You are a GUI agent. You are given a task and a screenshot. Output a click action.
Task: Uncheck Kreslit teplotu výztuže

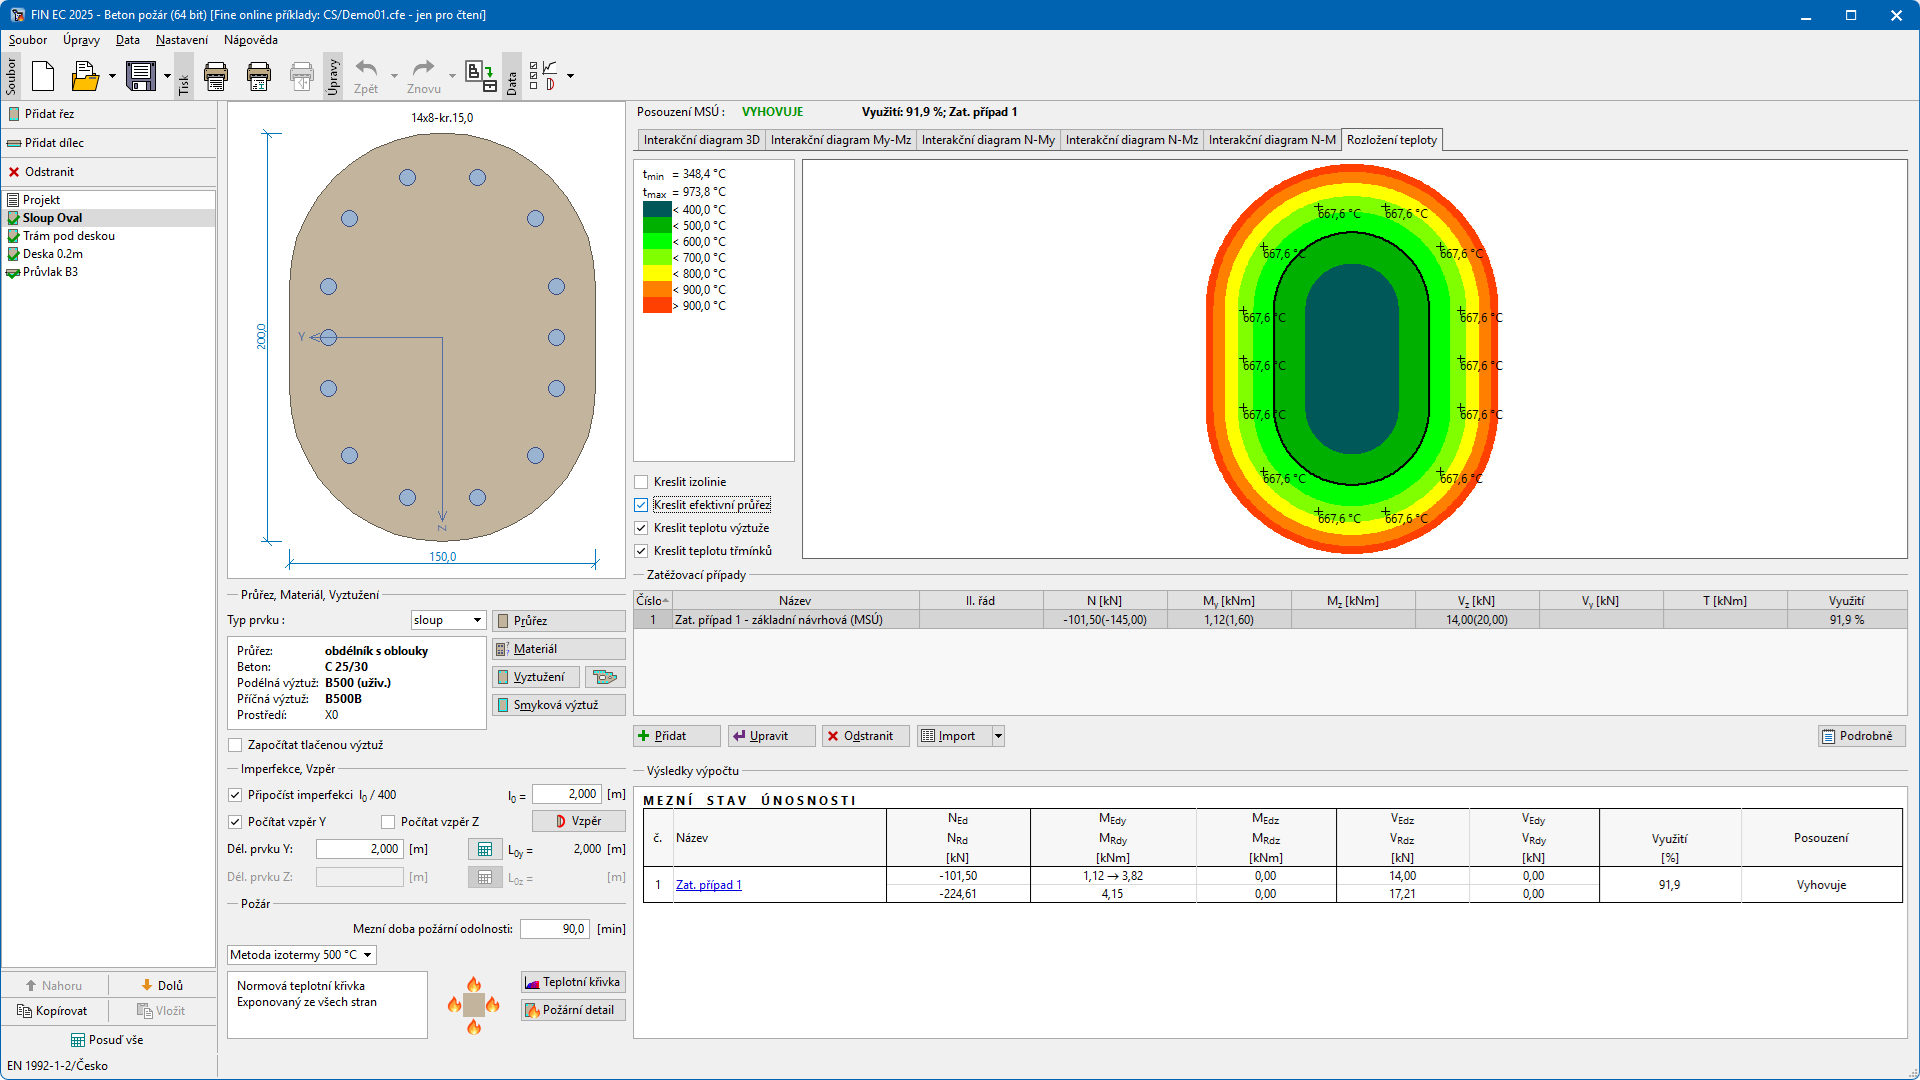(x=641, y=528)
